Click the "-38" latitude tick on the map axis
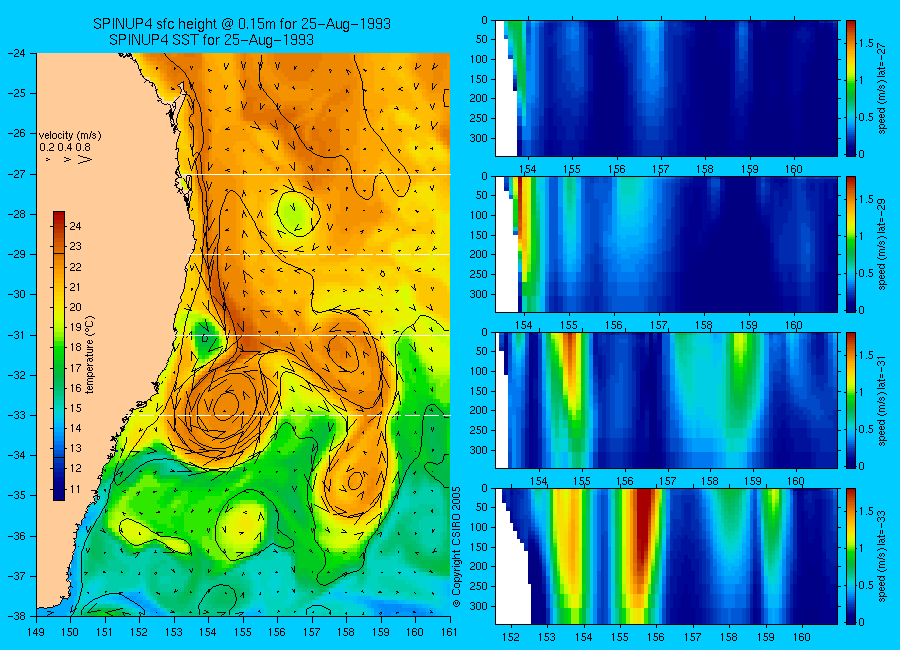 point(17,616)
